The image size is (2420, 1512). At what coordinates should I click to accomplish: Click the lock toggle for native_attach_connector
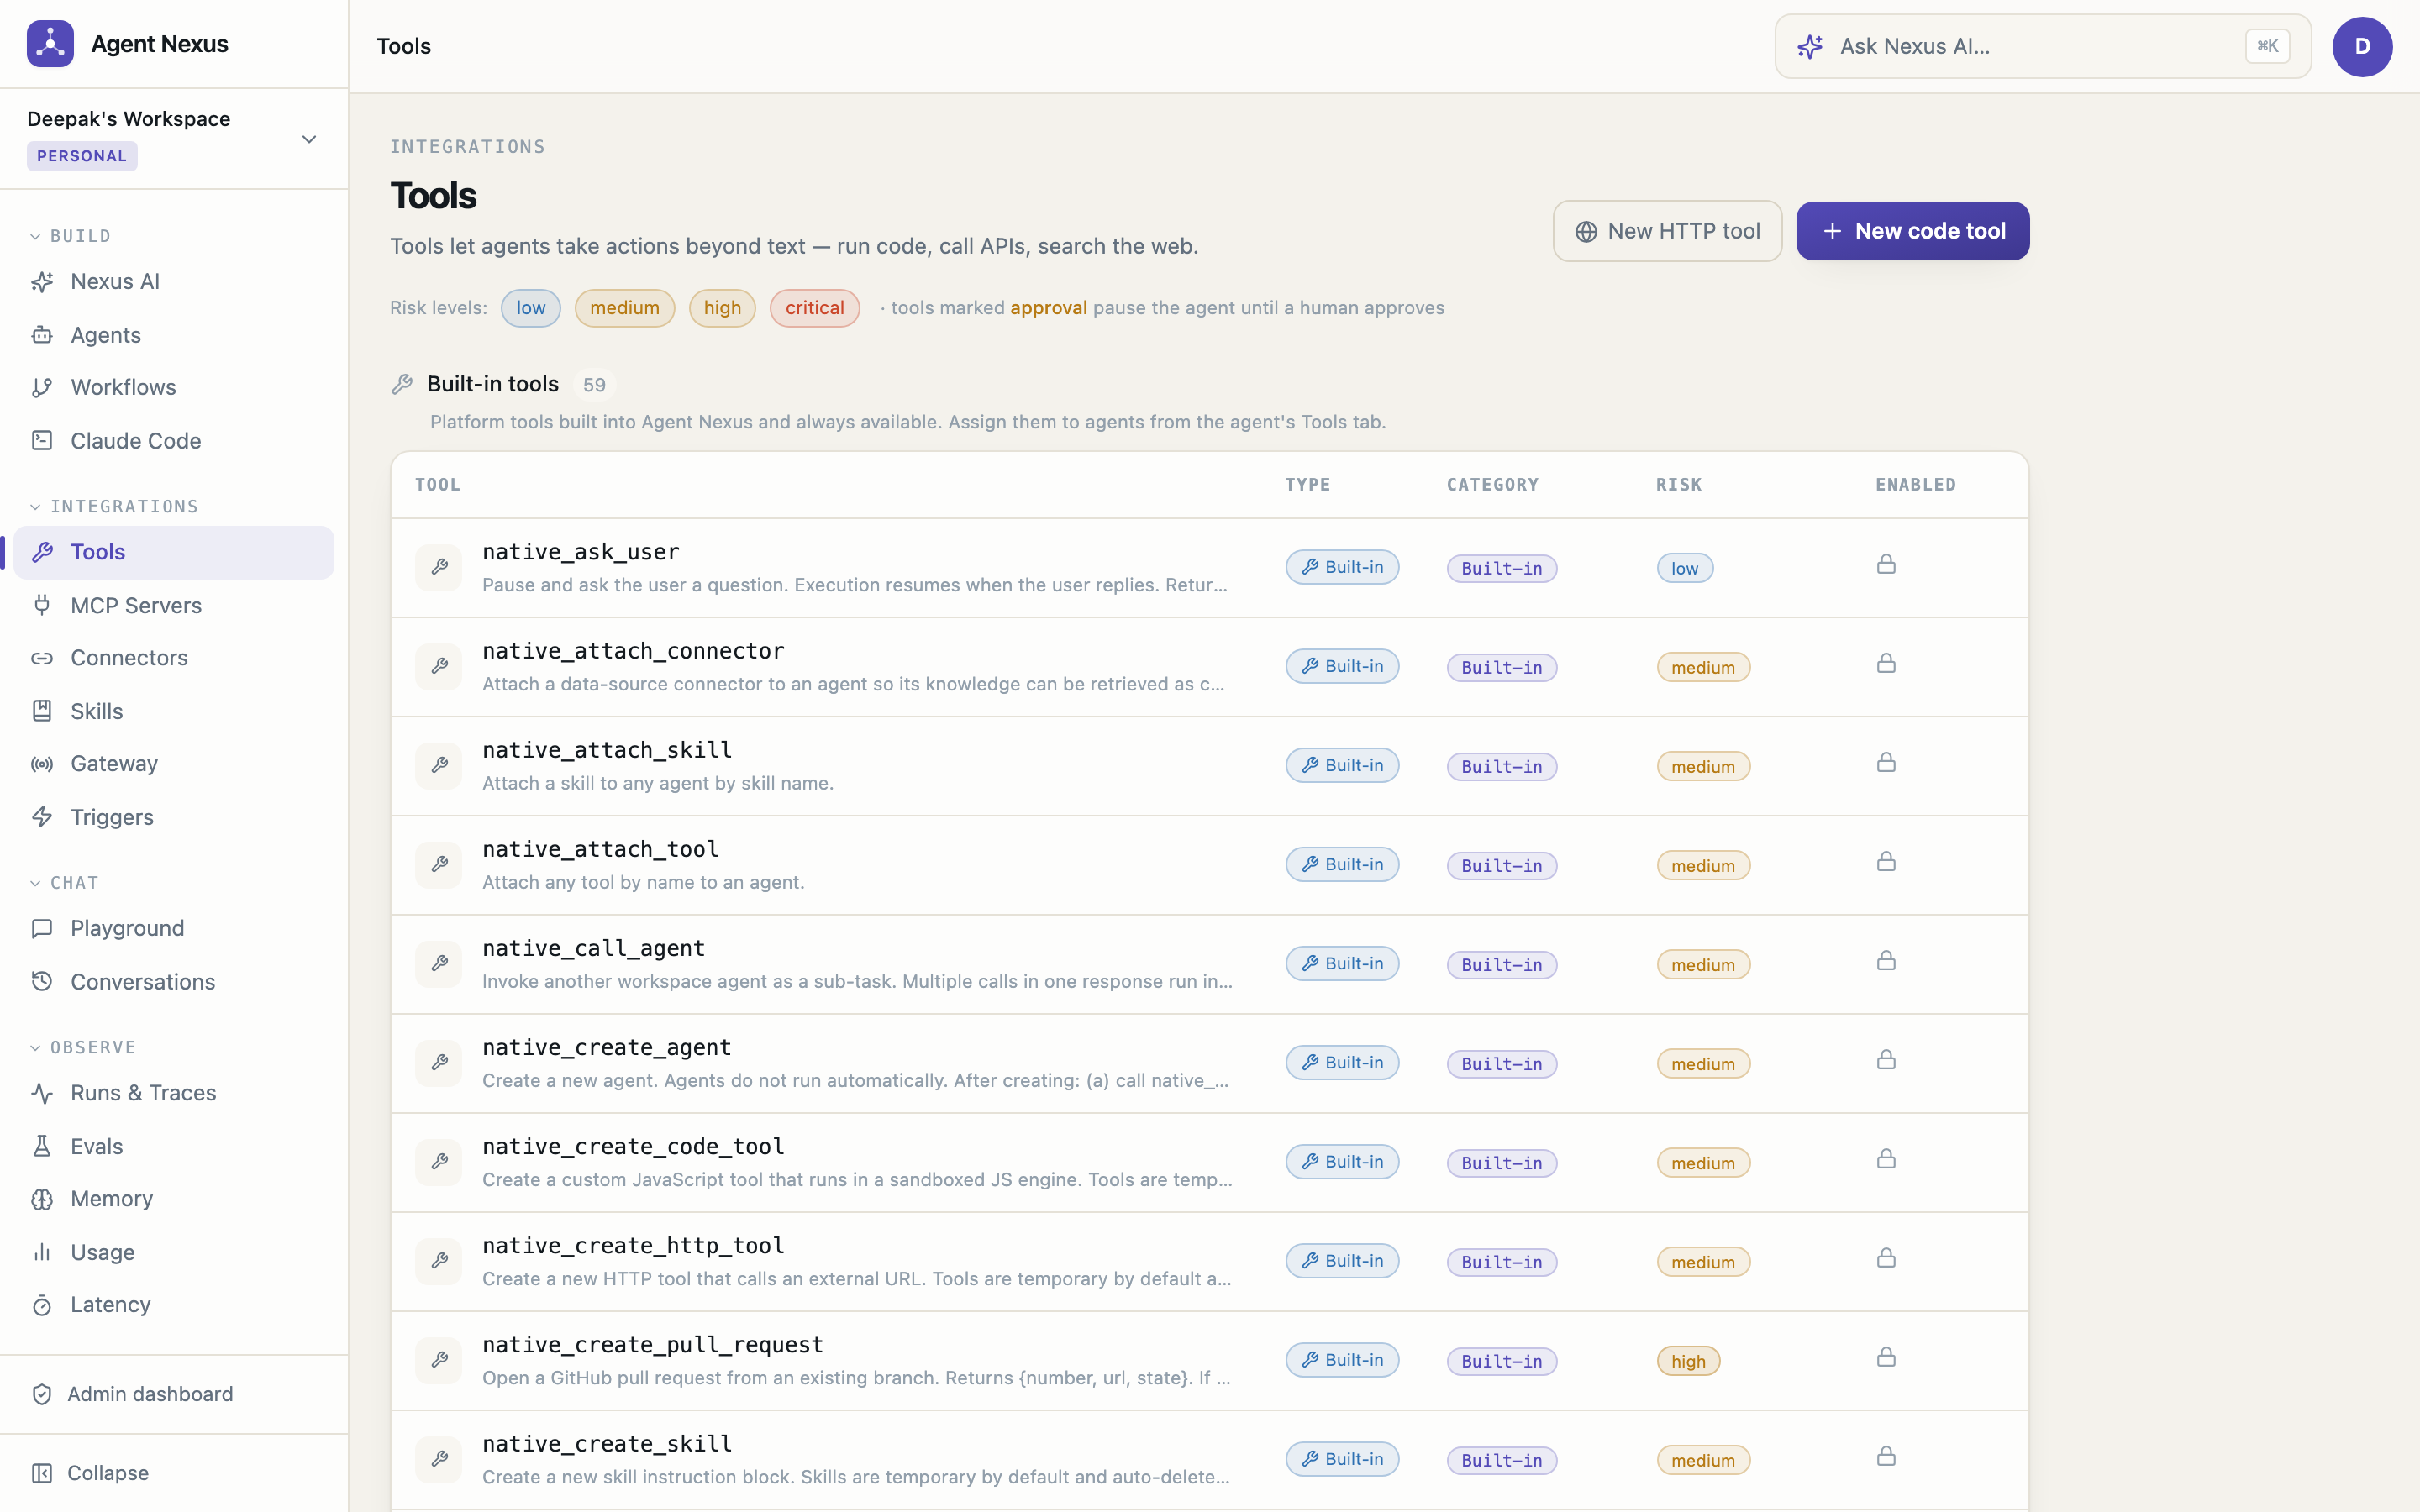1886,663
